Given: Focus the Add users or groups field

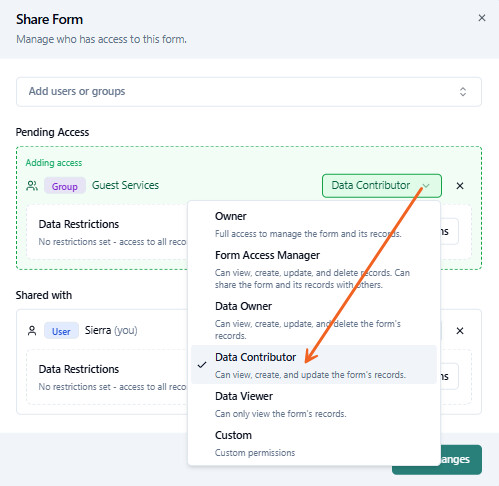Looking at the screenshot, I should coord(249,92).
